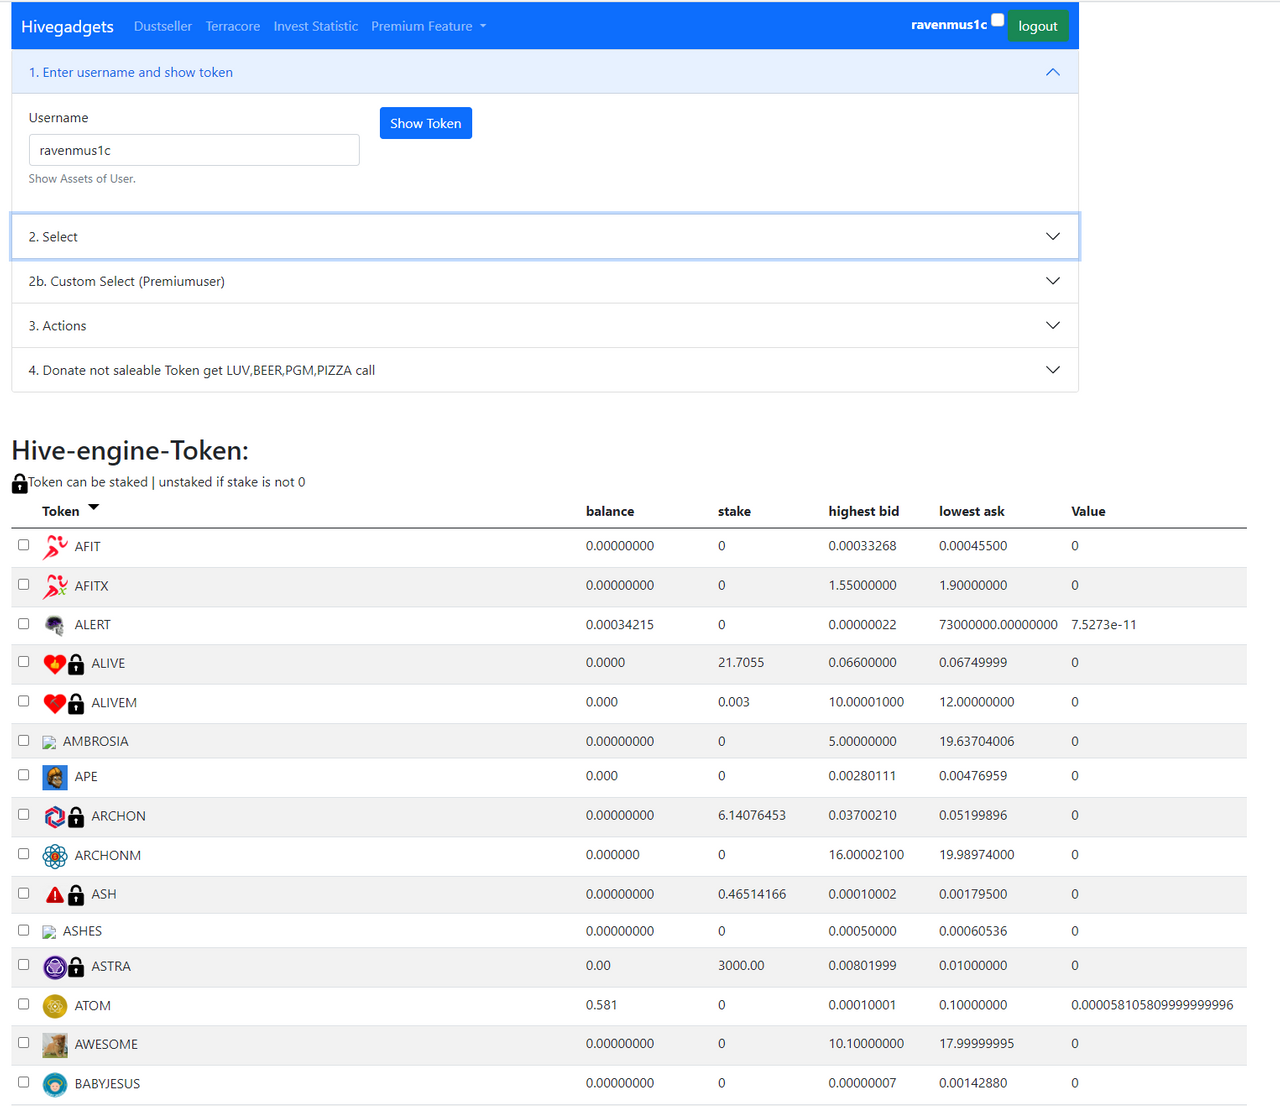The height and width of the screenshot is (1106, 1280).
Task: Click the ASTRA purple token icon
Action: tap(55, 967)
